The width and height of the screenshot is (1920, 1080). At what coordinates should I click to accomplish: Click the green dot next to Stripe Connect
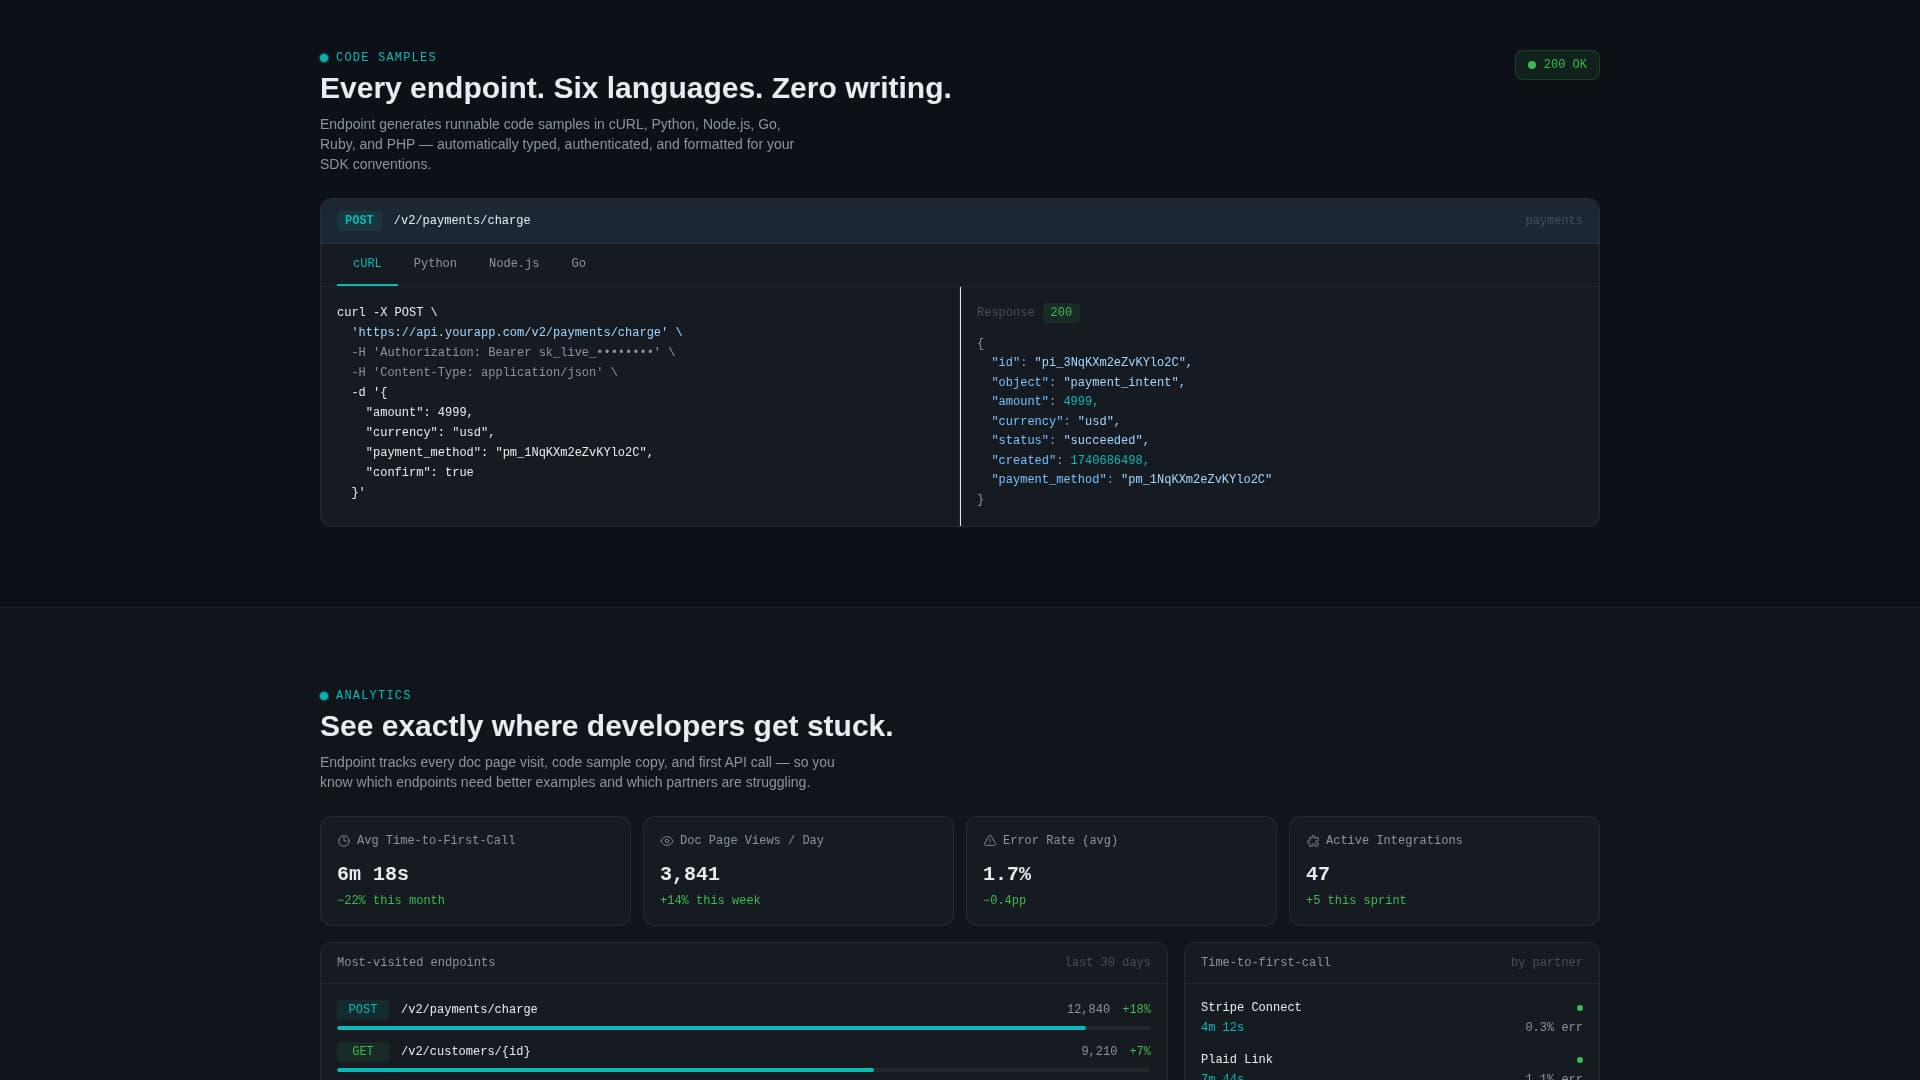(x=1580, y=1008)
